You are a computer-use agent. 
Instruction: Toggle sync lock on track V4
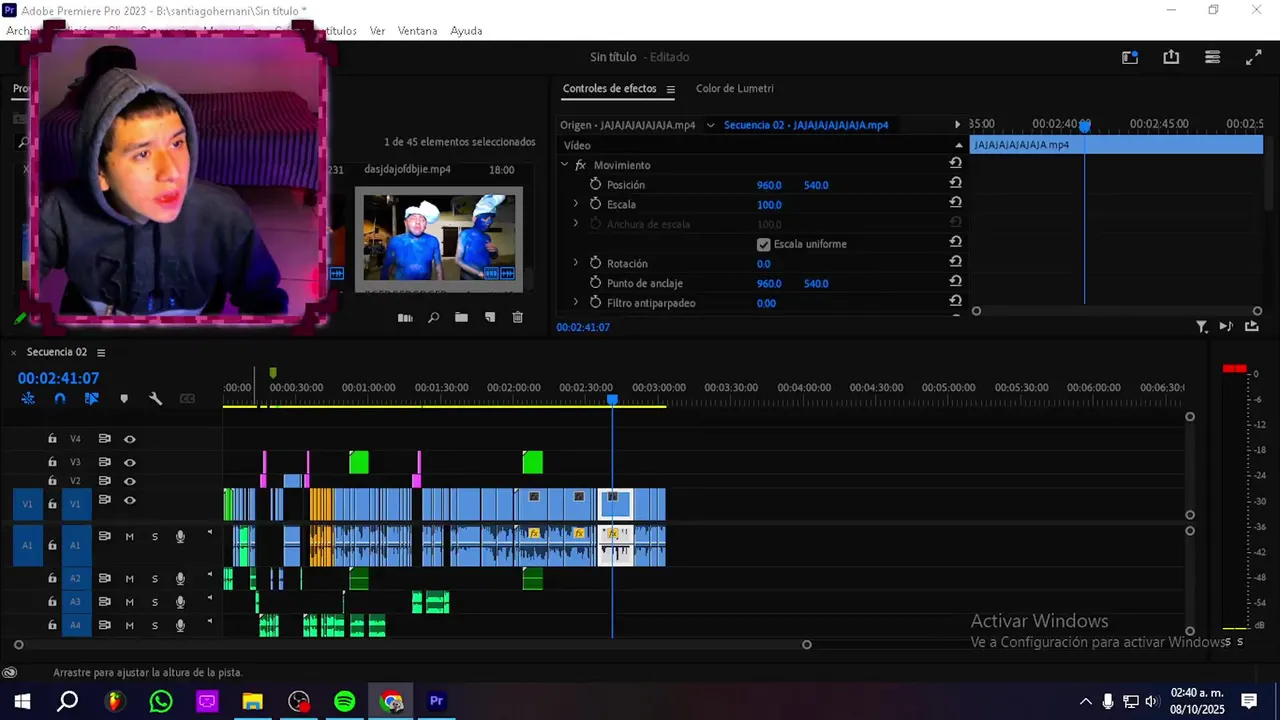[104, 439]
